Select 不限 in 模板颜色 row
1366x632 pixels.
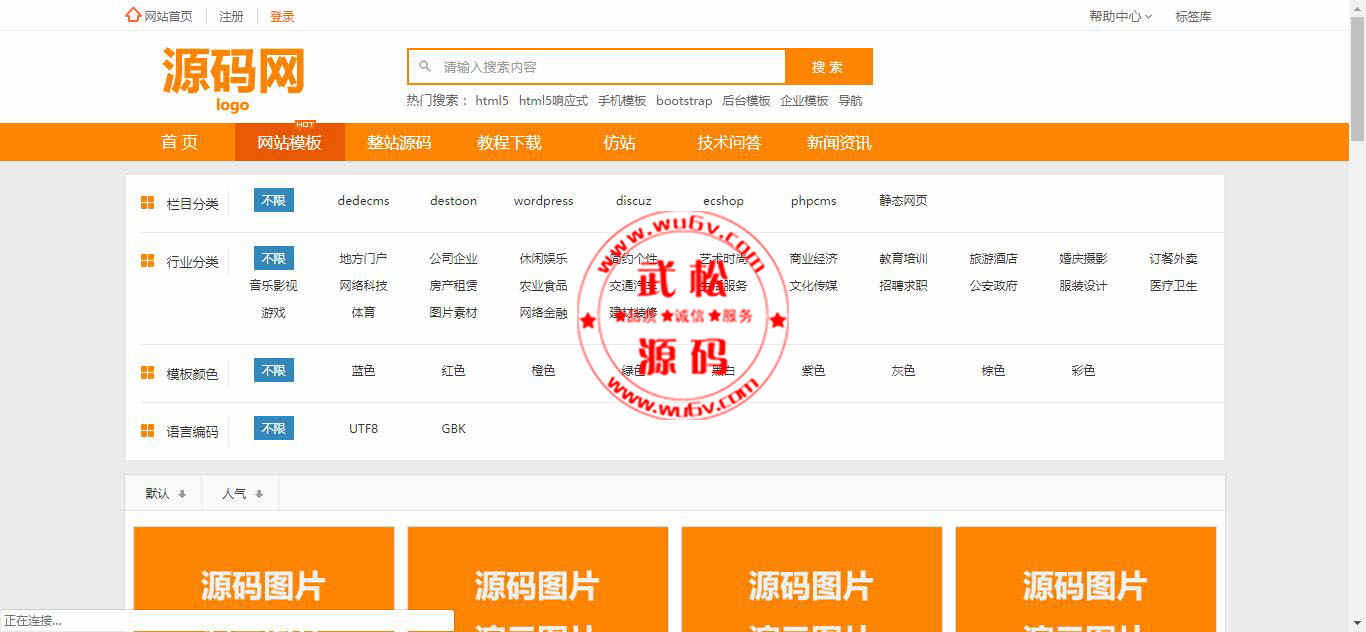point(274,371)
